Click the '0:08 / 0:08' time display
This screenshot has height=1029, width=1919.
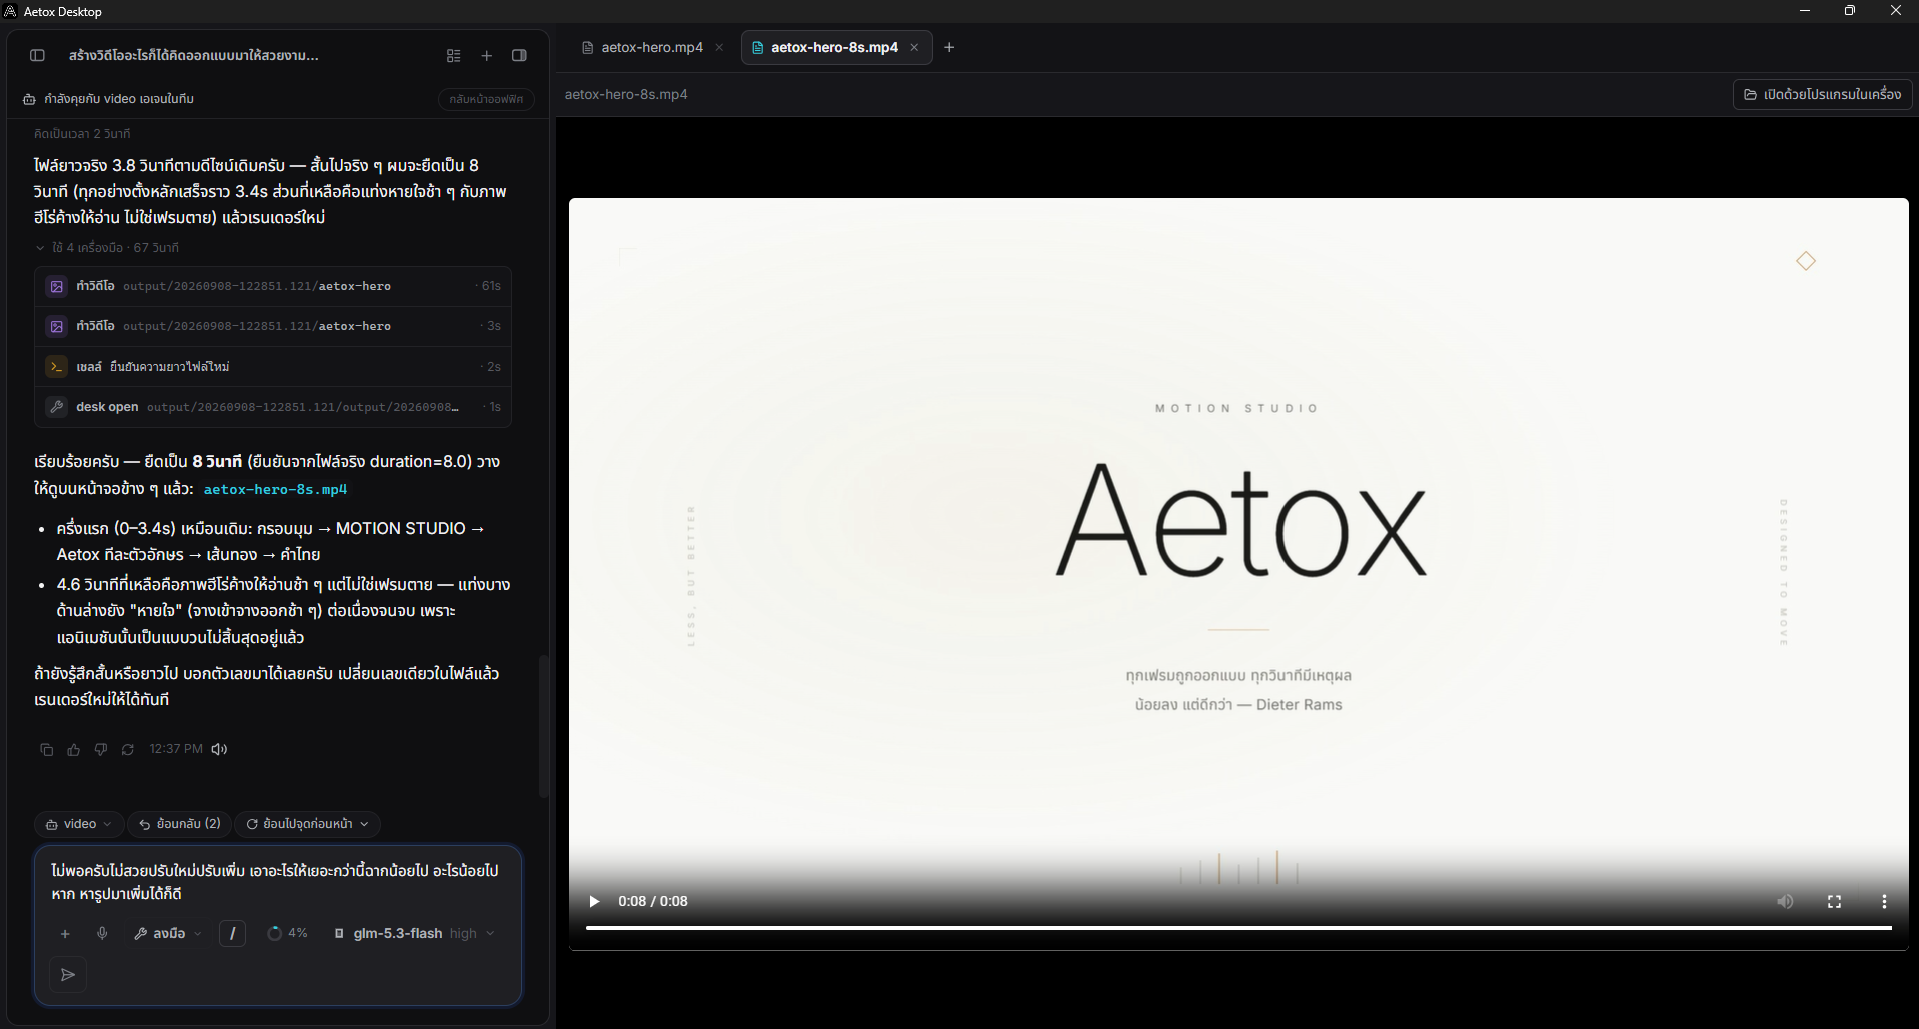[653, 902]
